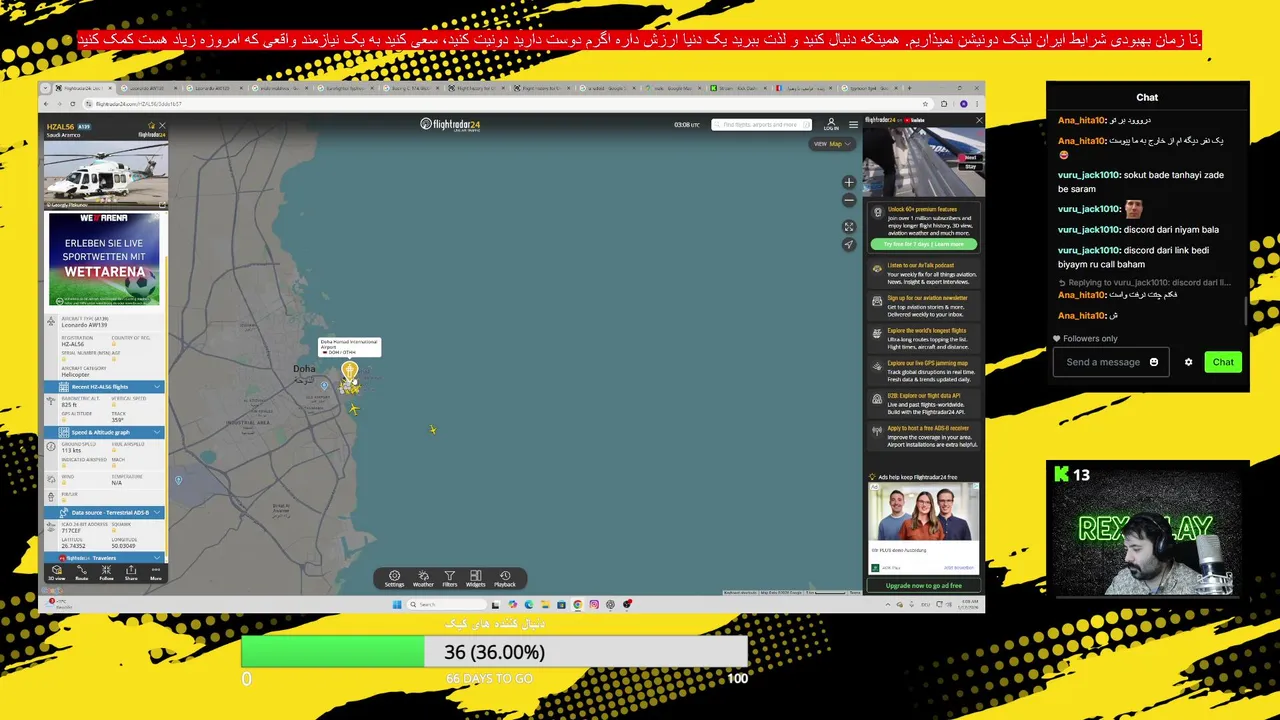
Task: Open the VIEW Map dropdown
Action: coord(831,144)
